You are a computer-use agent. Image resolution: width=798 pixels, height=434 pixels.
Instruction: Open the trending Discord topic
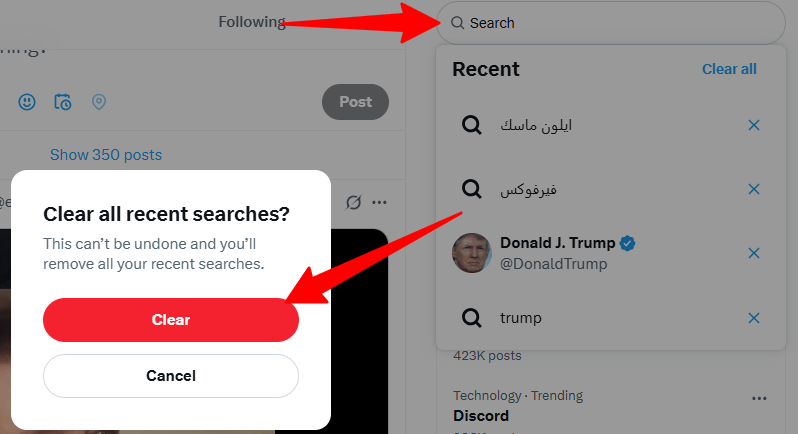coord(481,416)
